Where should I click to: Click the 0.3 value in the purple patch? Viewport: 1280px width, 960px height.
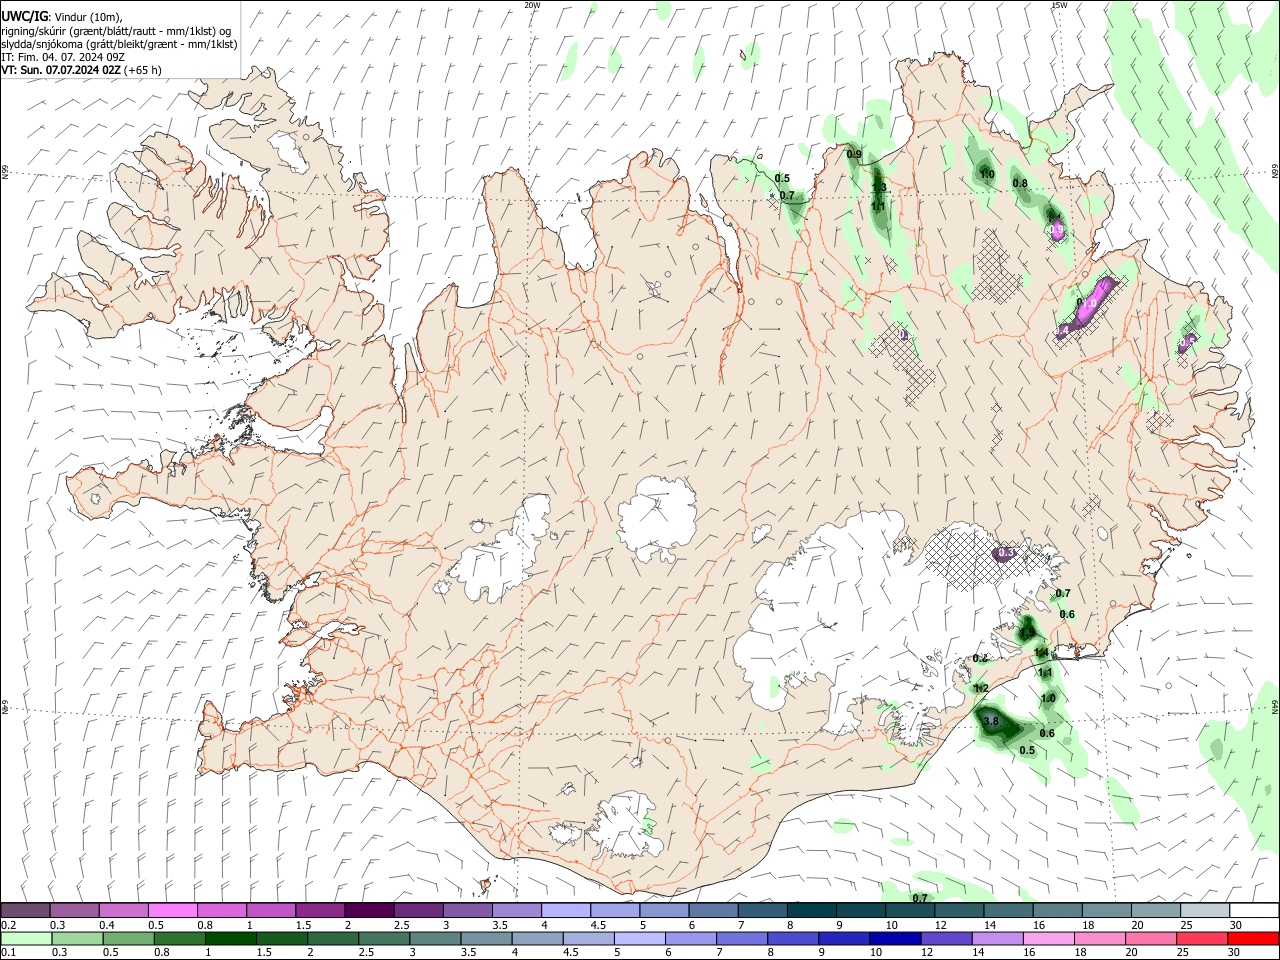click(x=1007, y=553)
